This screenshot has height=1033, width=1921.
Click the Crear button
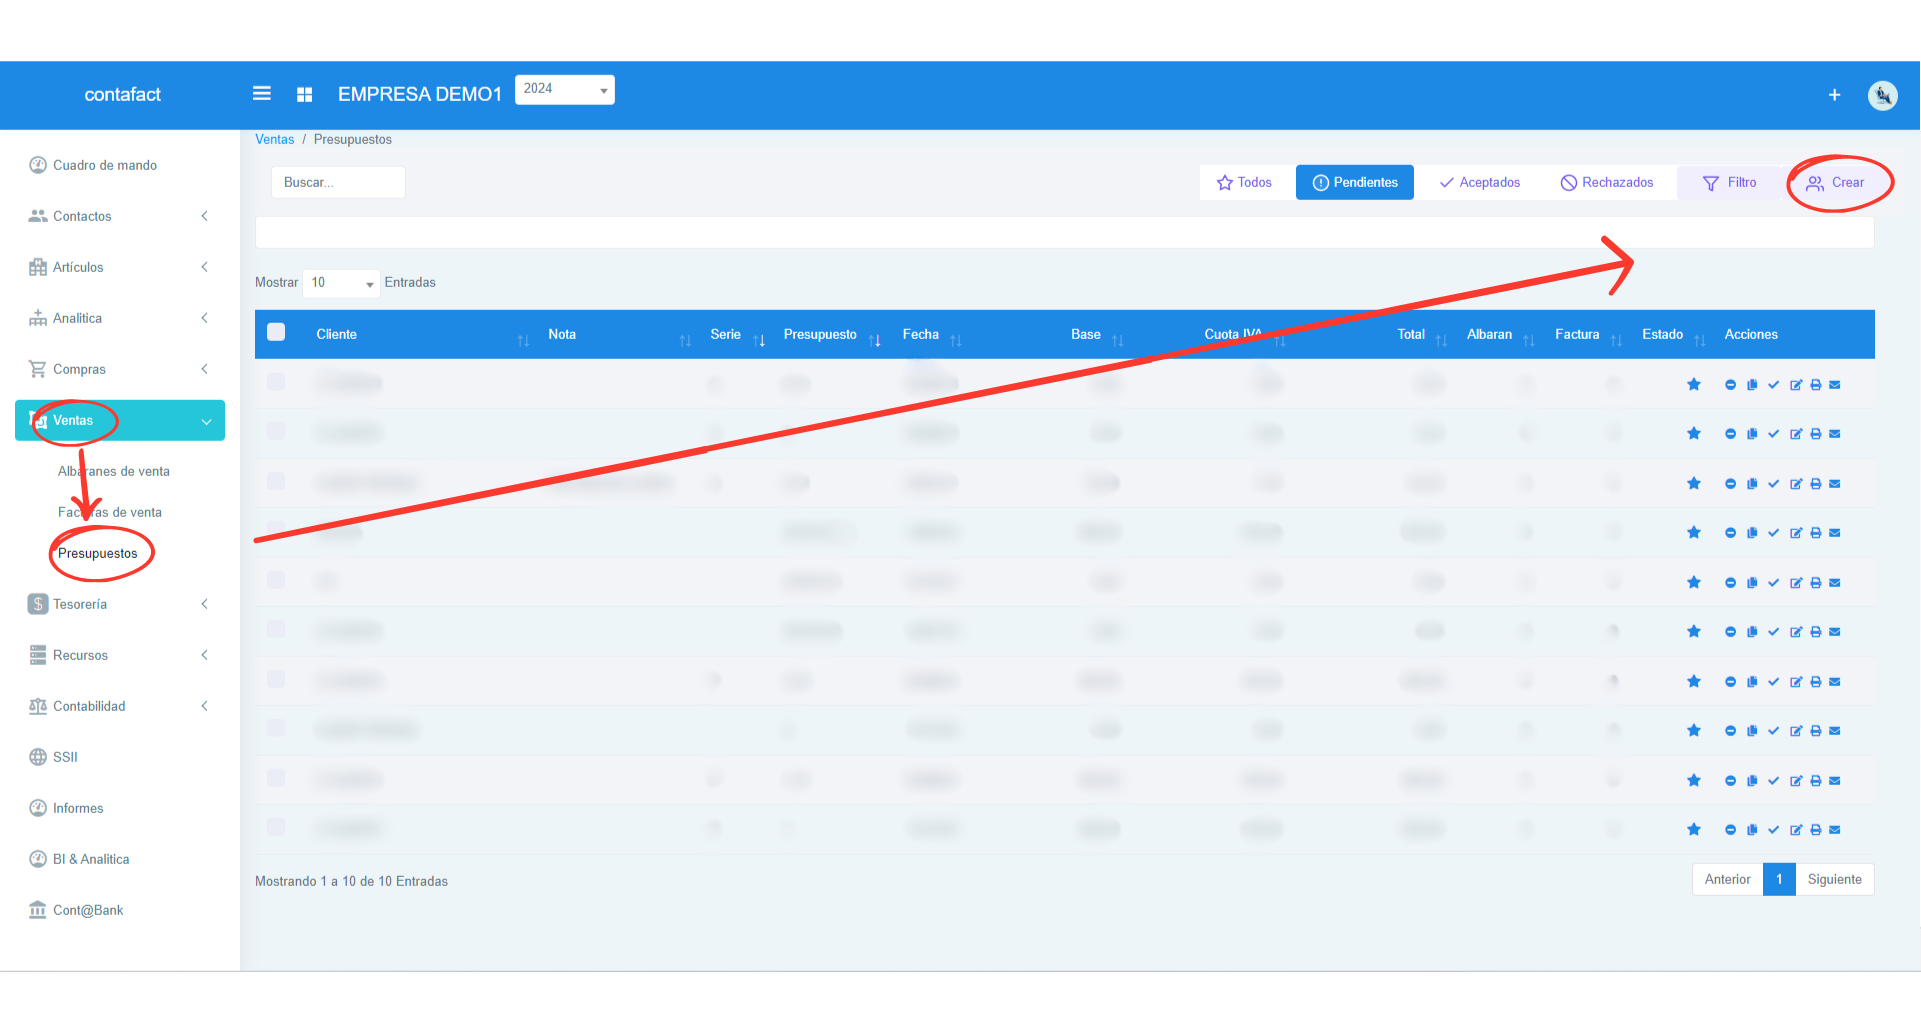coord(1835,182)
